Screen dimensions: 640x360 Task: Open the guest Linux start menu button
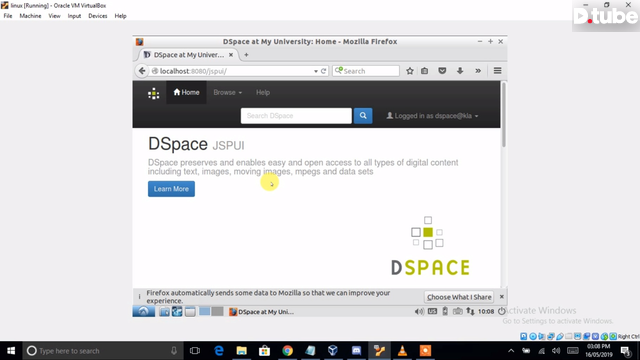click(x=143, y=311)
